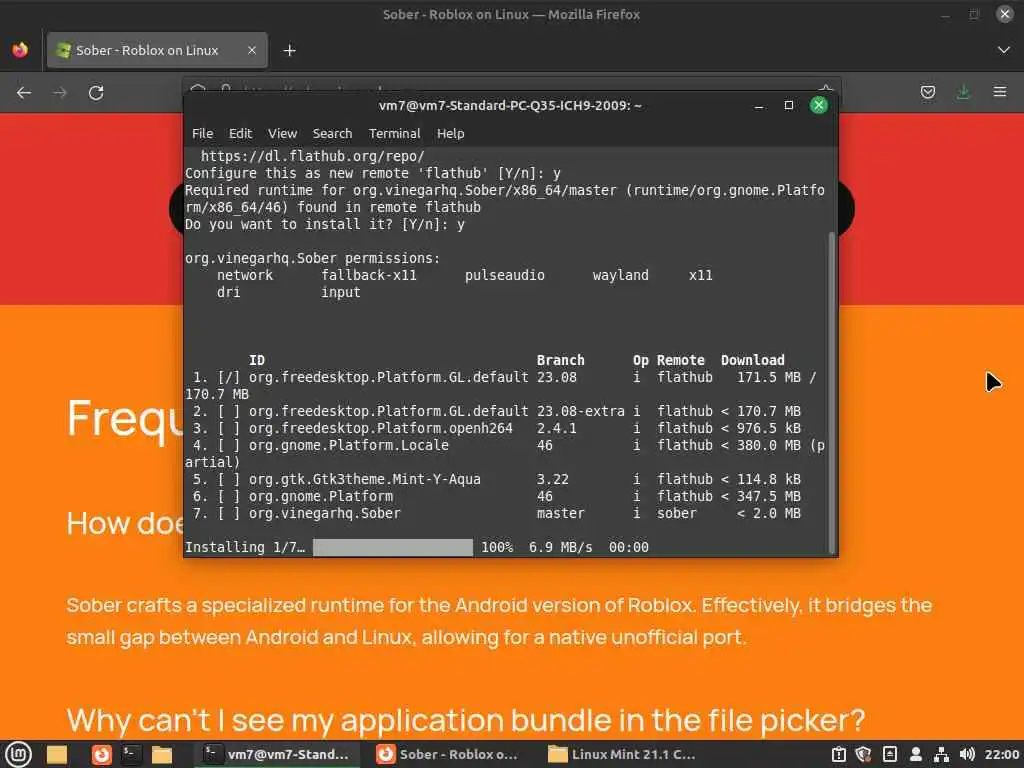Click the Firefox logo icon left of tabs
Viewport: 1024px width, 768px height.
[20, 50]
